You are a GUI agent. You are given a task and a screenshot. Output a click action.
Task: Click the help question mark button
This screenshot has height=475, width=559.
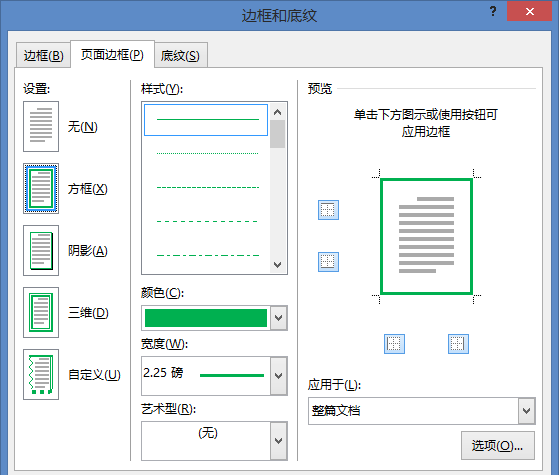493,11
